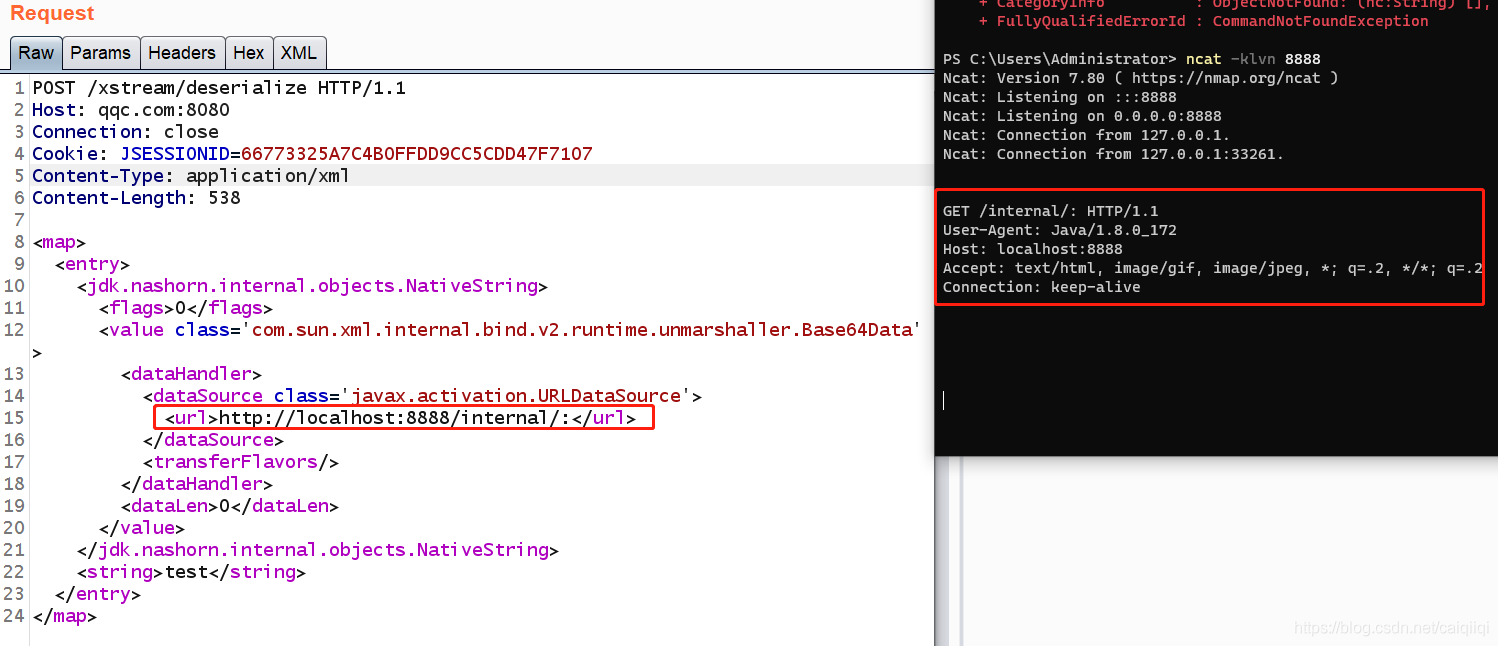Screen dimensions: 1498x646
Task: Click the <string>test</string> line
Action: point(191,572)
